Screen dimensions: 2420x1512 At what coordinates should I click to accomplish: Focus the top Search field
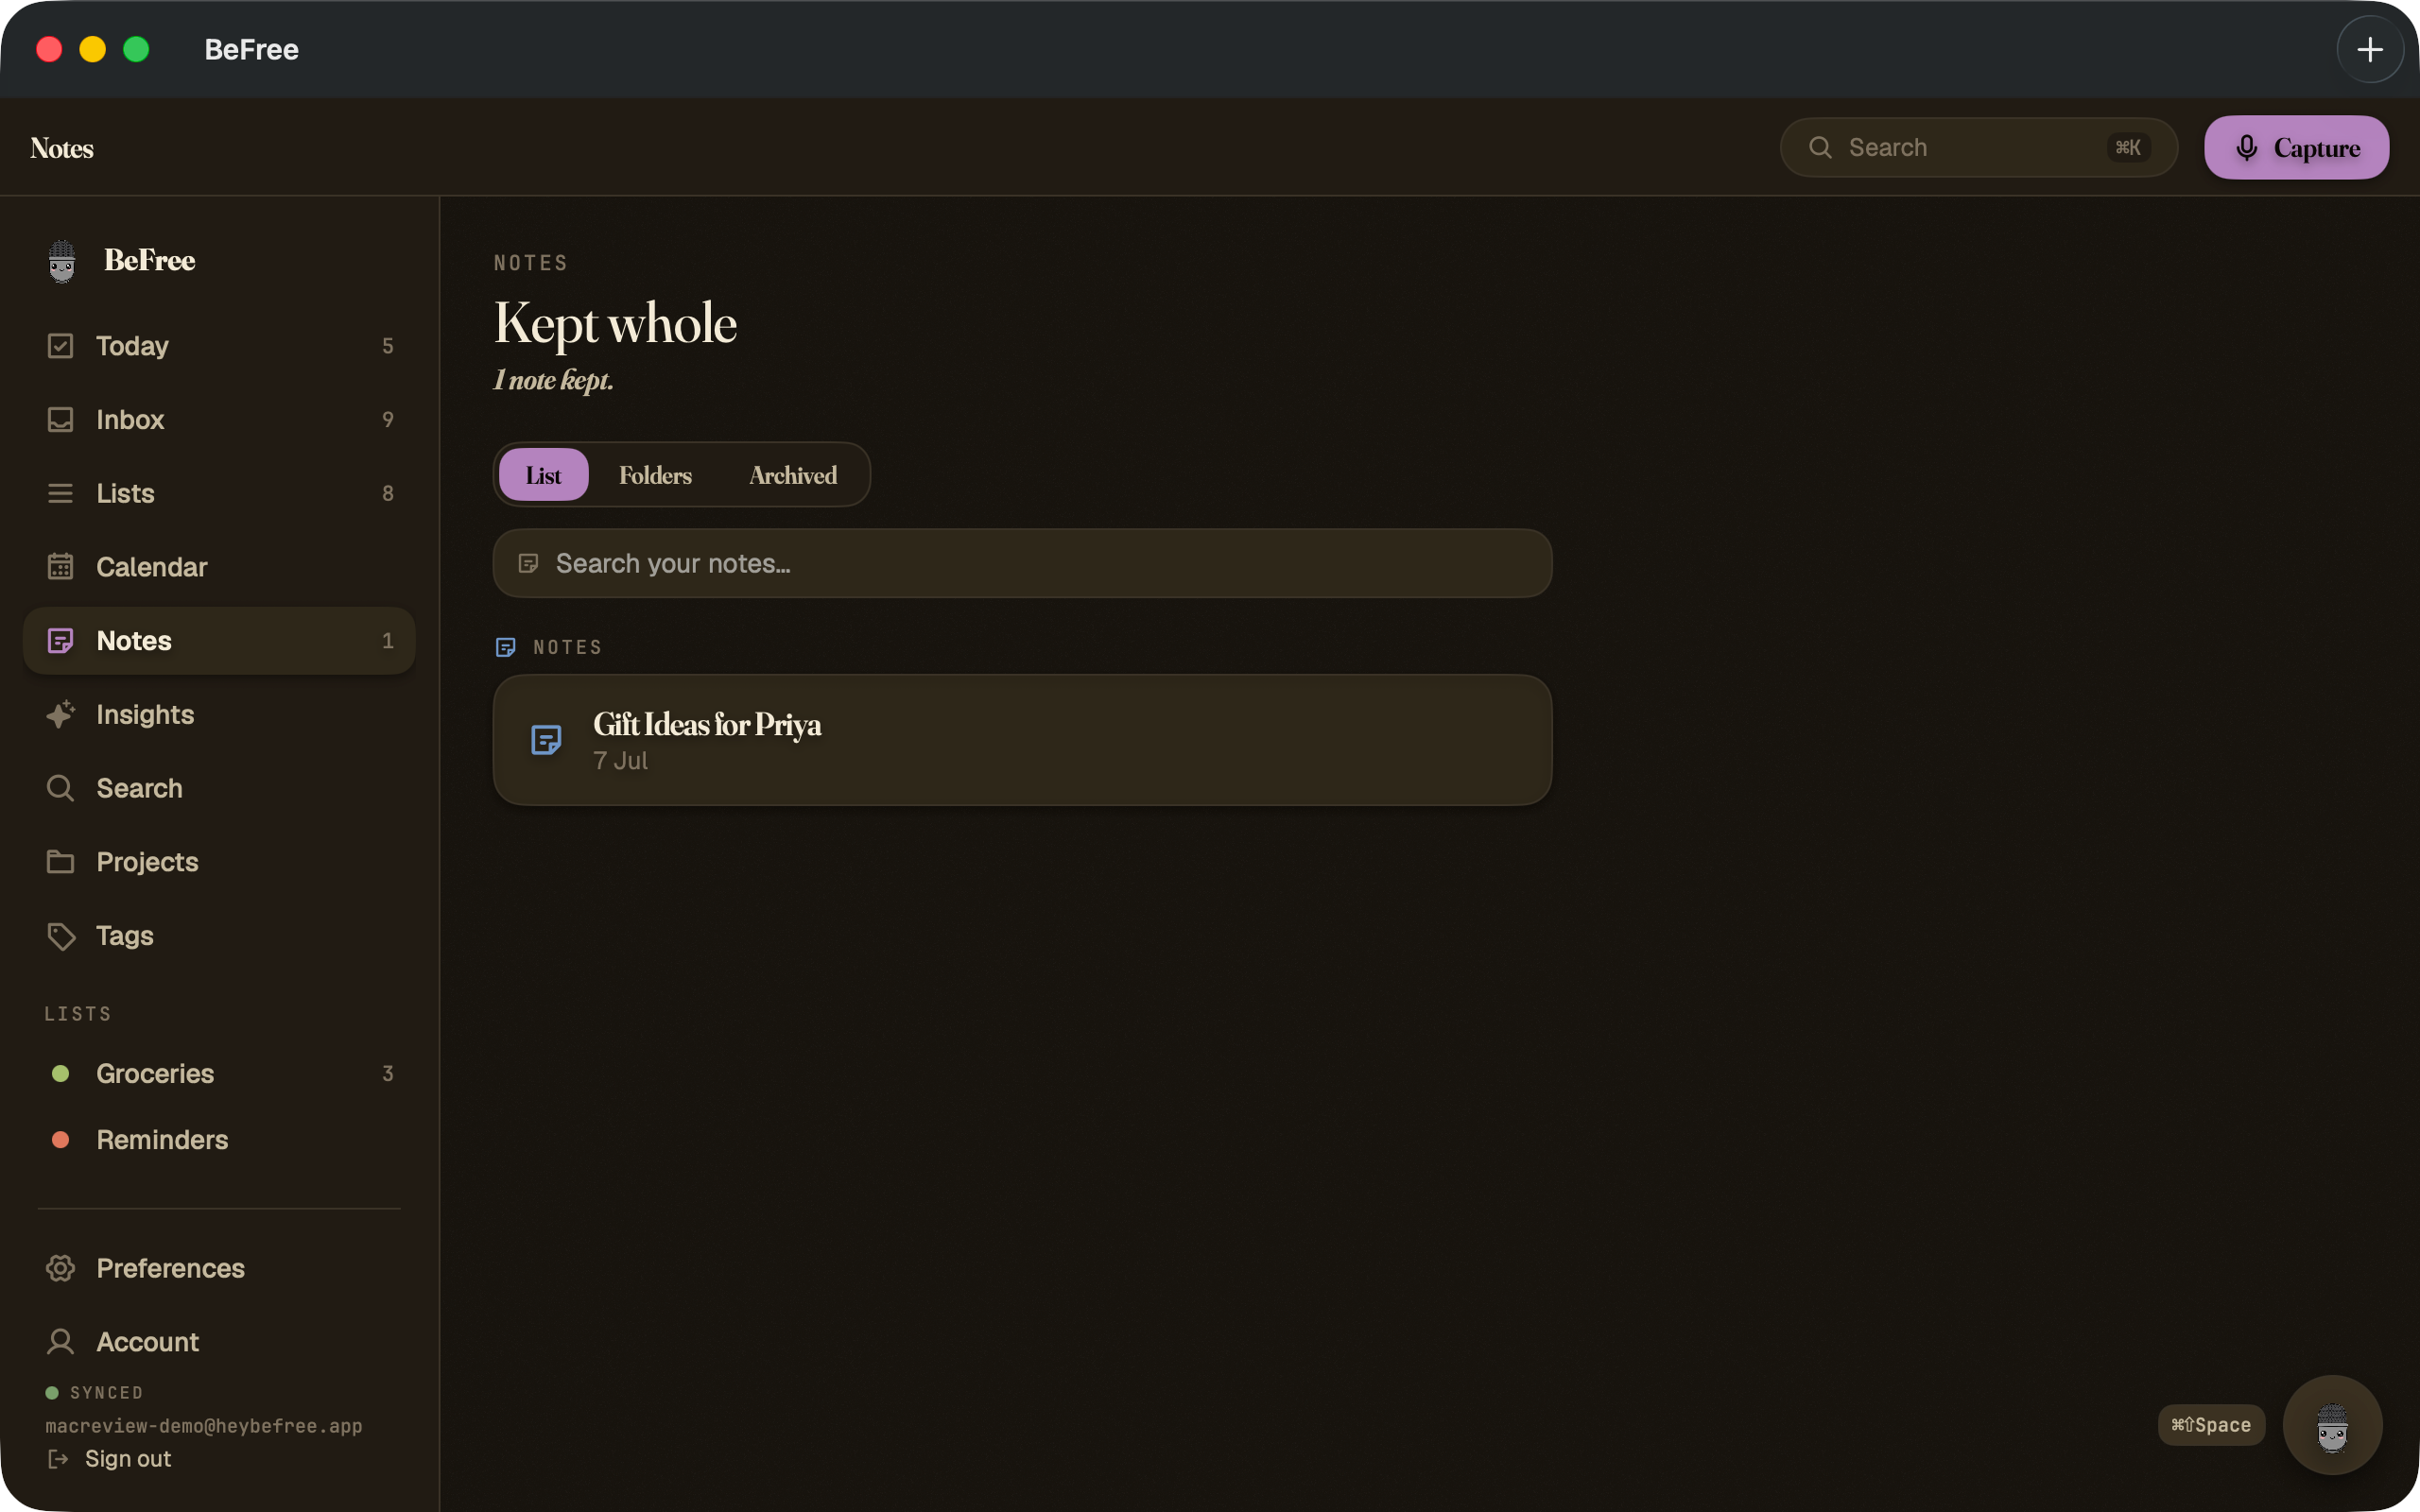[x=1978, y=148]
